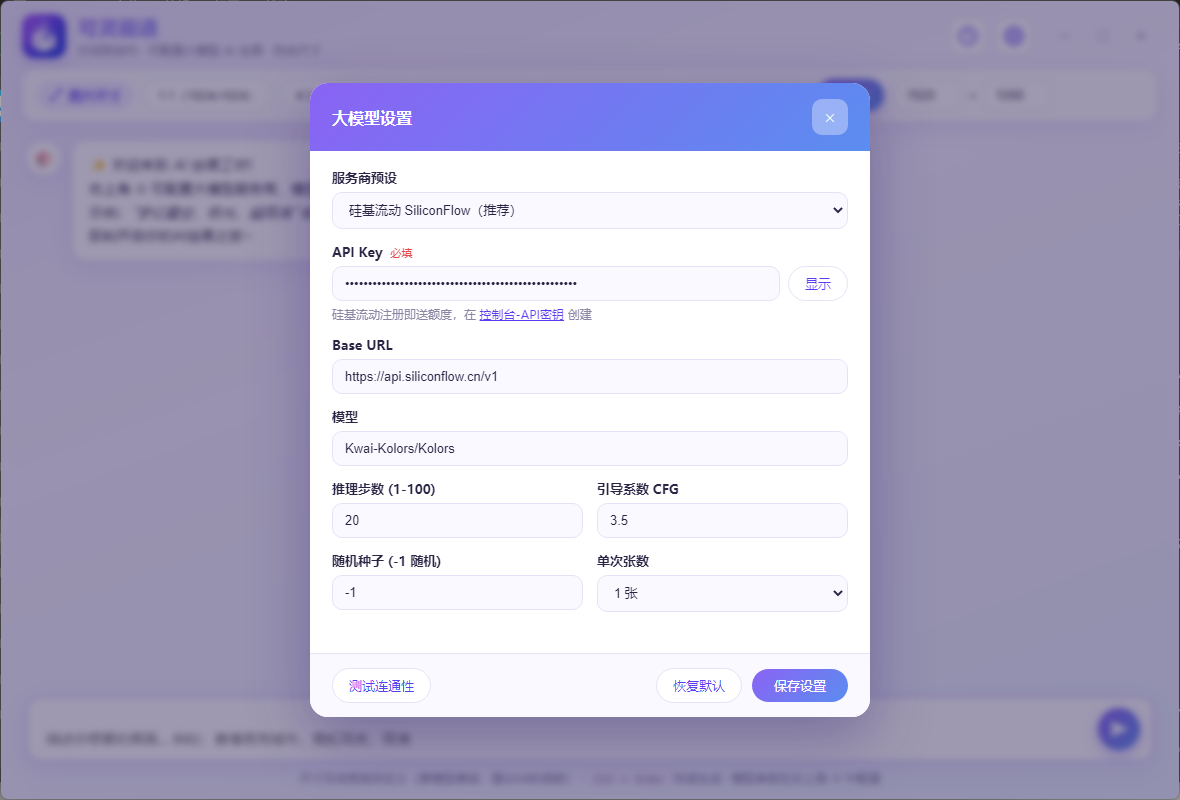Click the 恢复默认 button

click(x=698, y=686)
